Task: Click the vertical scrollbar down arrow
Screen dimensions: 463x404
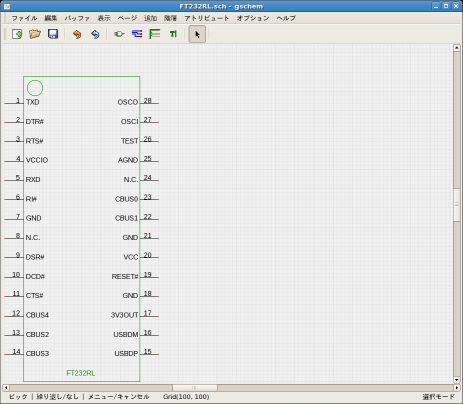Action: click(457, 380)
